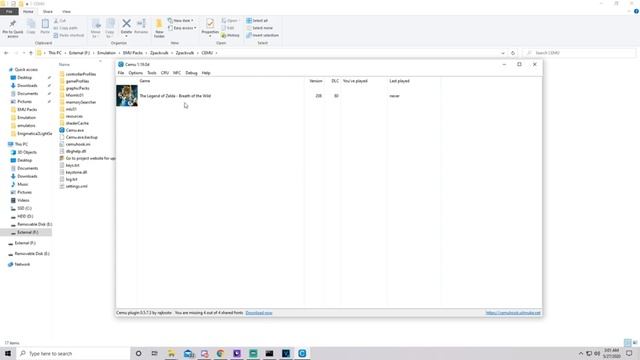Click the Back arrow in Explorer
Screen dimensions: 640x360
6,53
